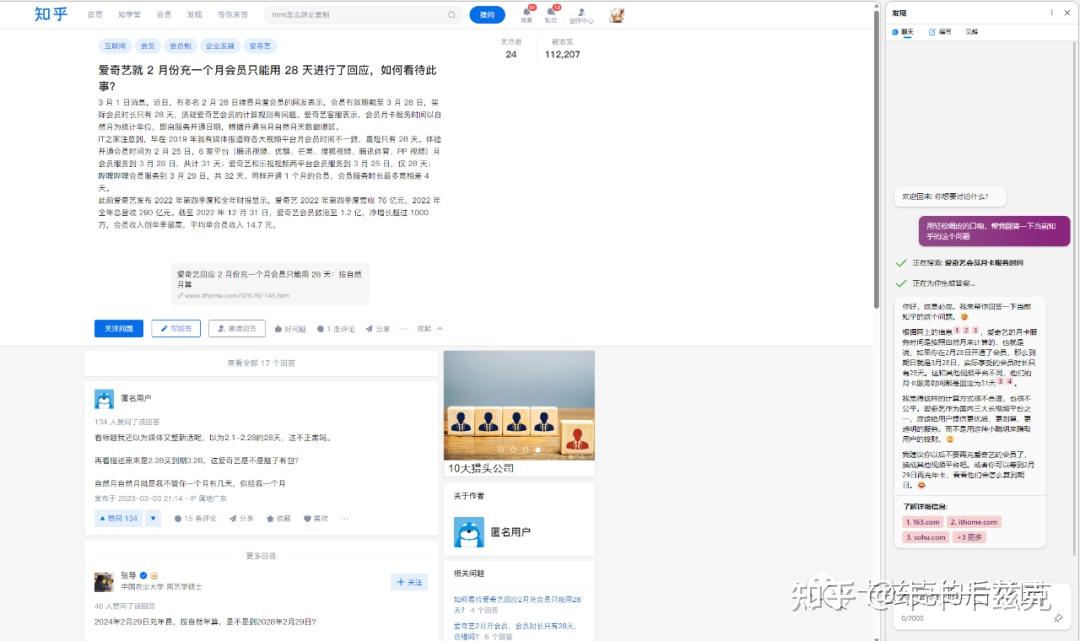Open the 创作中心 creation center icon
1080x641 pixels.
pyautogui.click(x=582, y=14)
